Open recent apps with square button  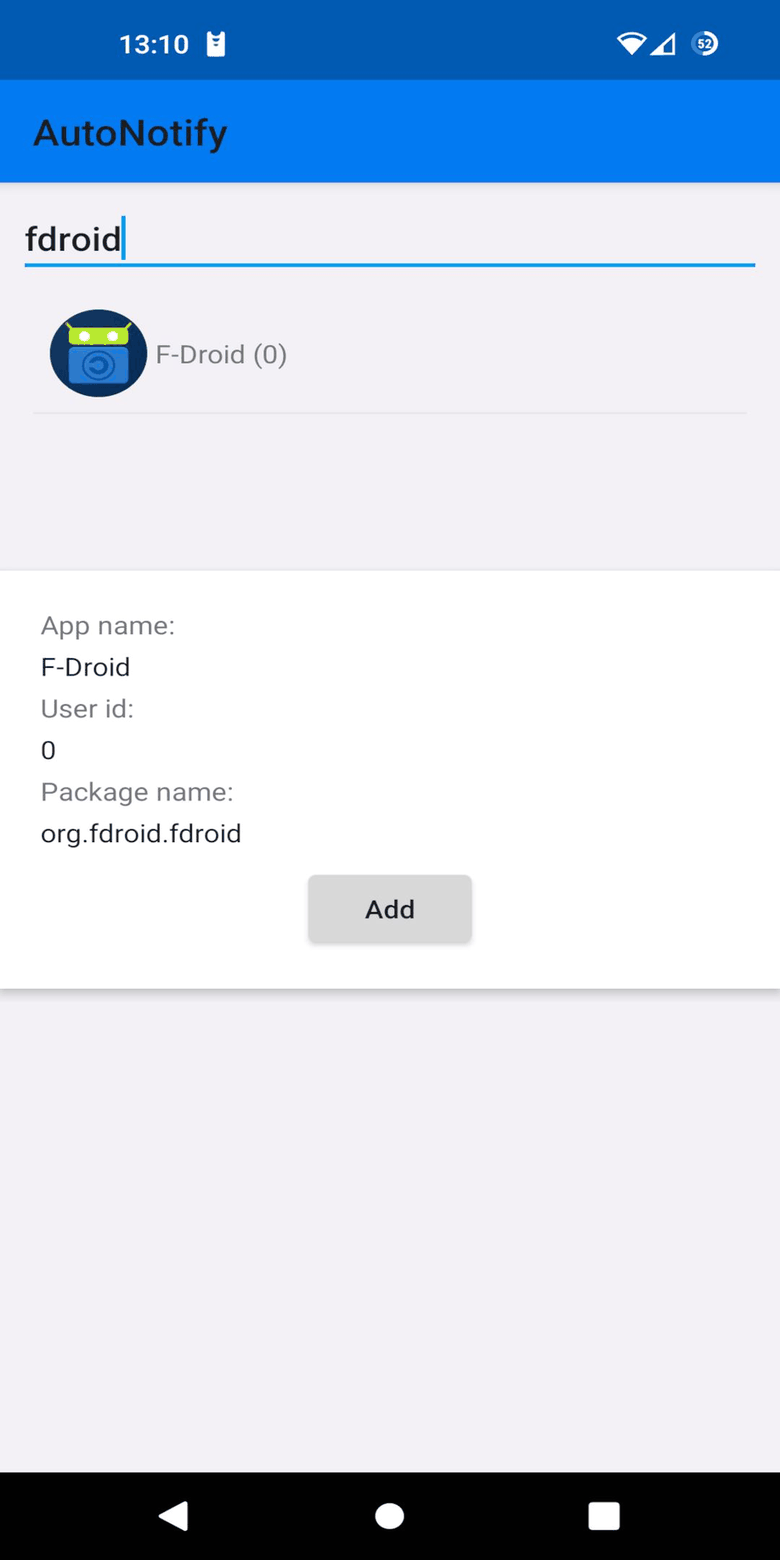click(x=604, y=1516)
